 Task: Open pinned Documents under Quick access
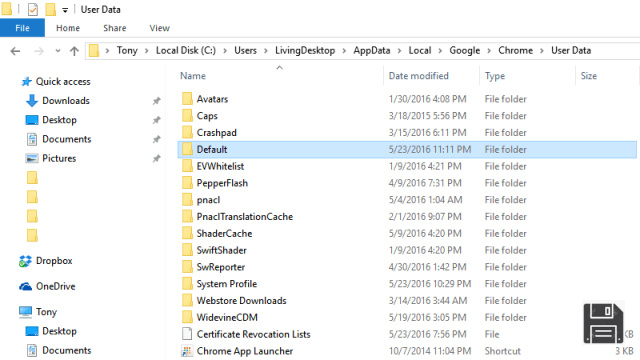[x=59, y=139]
